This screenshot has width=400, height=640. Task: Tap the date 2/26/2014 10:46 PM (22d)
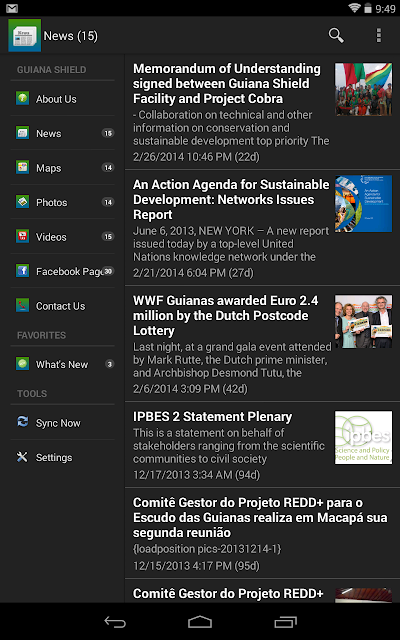[x=196, y=157]
